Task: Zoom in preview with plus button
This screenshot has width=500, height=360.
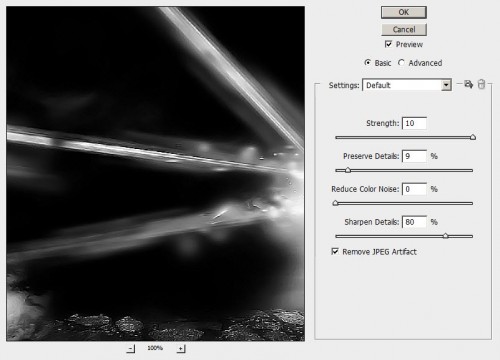Action: pos(181,349)
